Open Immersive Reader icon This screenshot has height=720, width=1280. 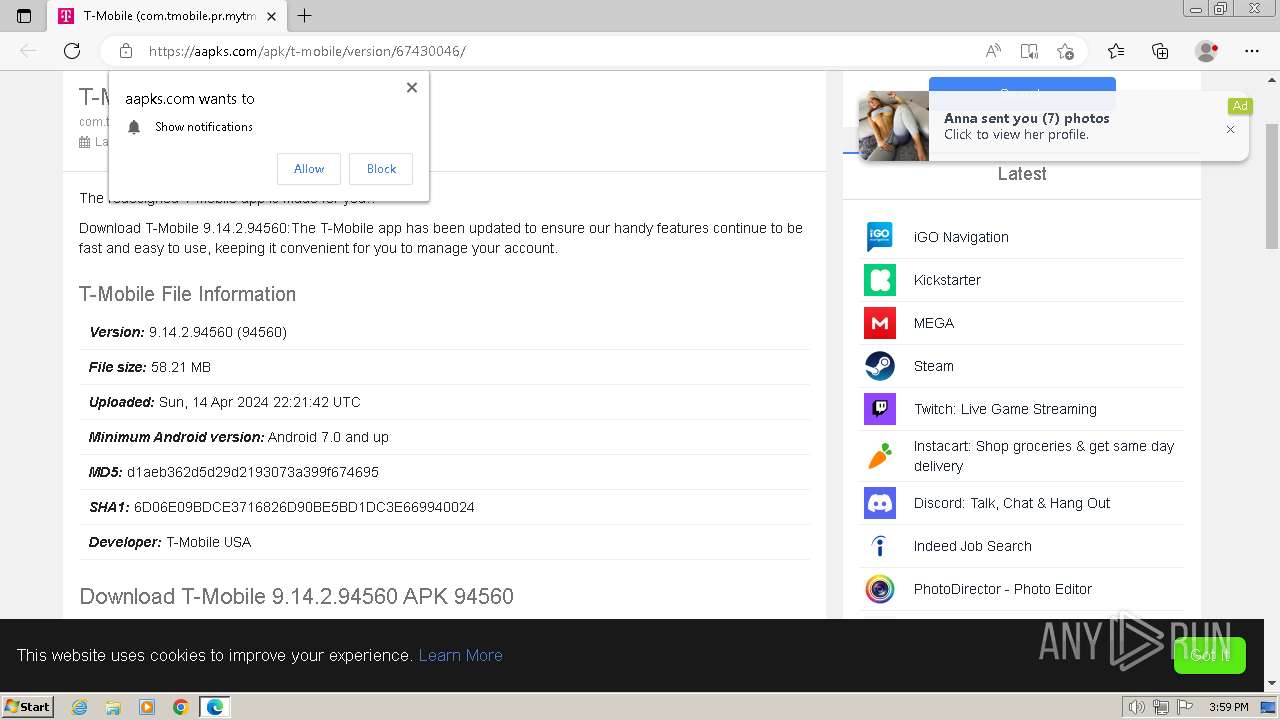(x=1029, y=51)
